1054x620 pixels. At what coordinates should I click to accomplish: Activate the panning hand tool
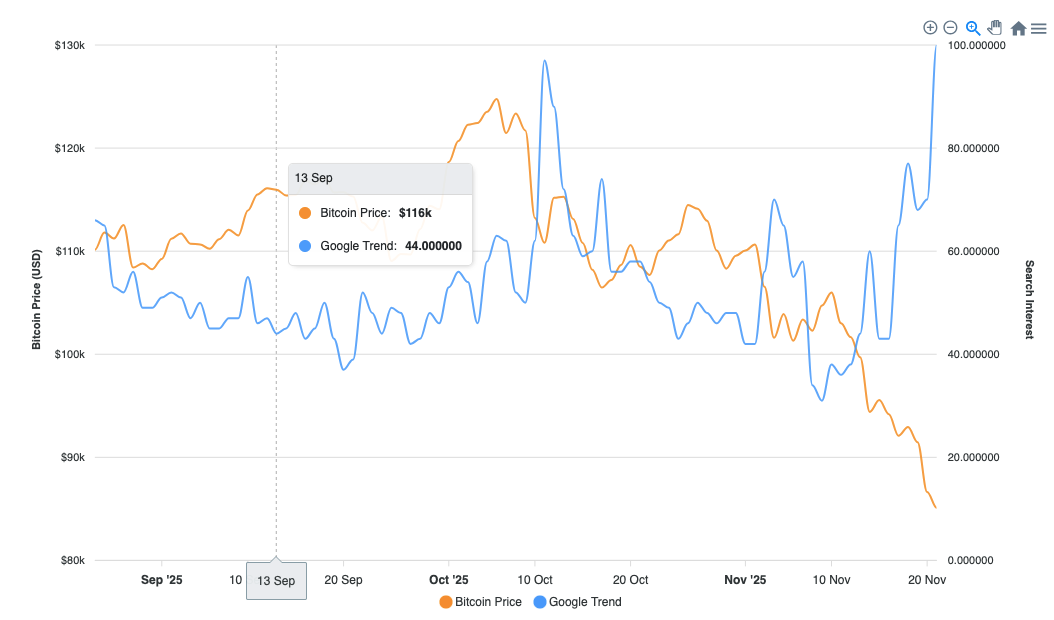[994, 27]
